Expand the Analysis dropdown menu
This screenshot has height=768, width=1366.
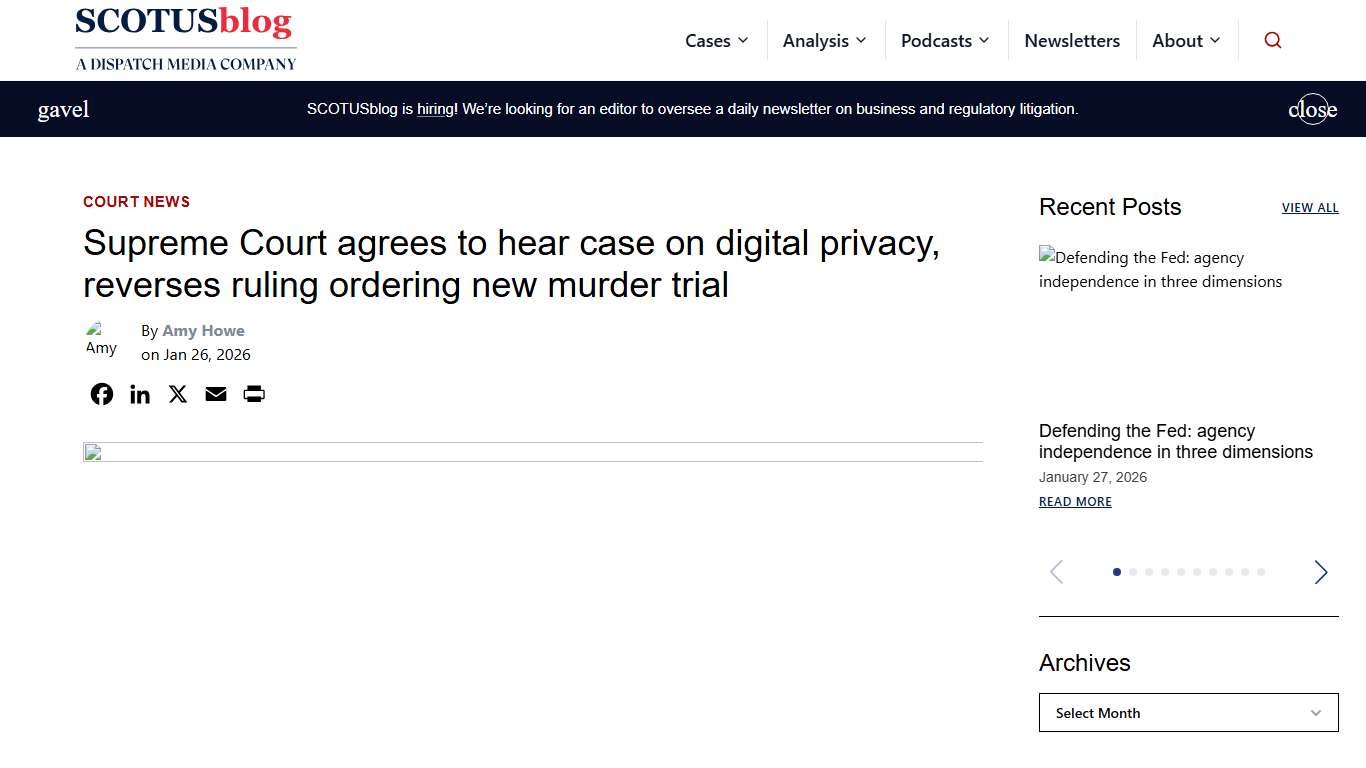(824, 40)
